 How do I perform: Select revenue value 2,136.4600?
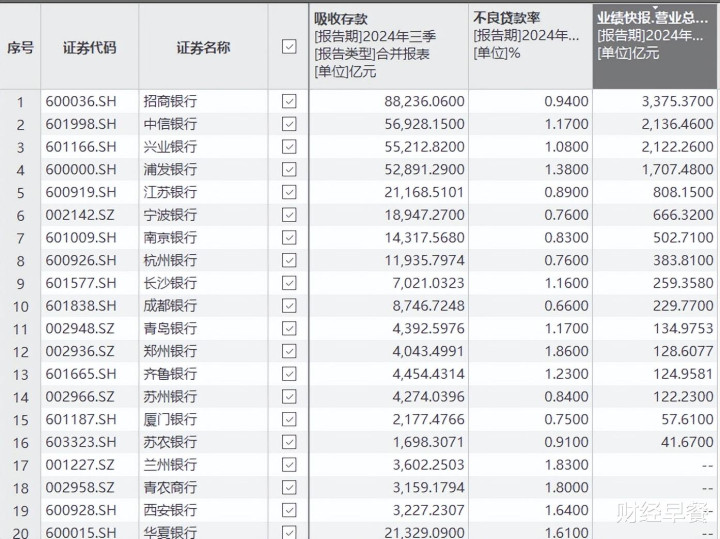(677, 124)
